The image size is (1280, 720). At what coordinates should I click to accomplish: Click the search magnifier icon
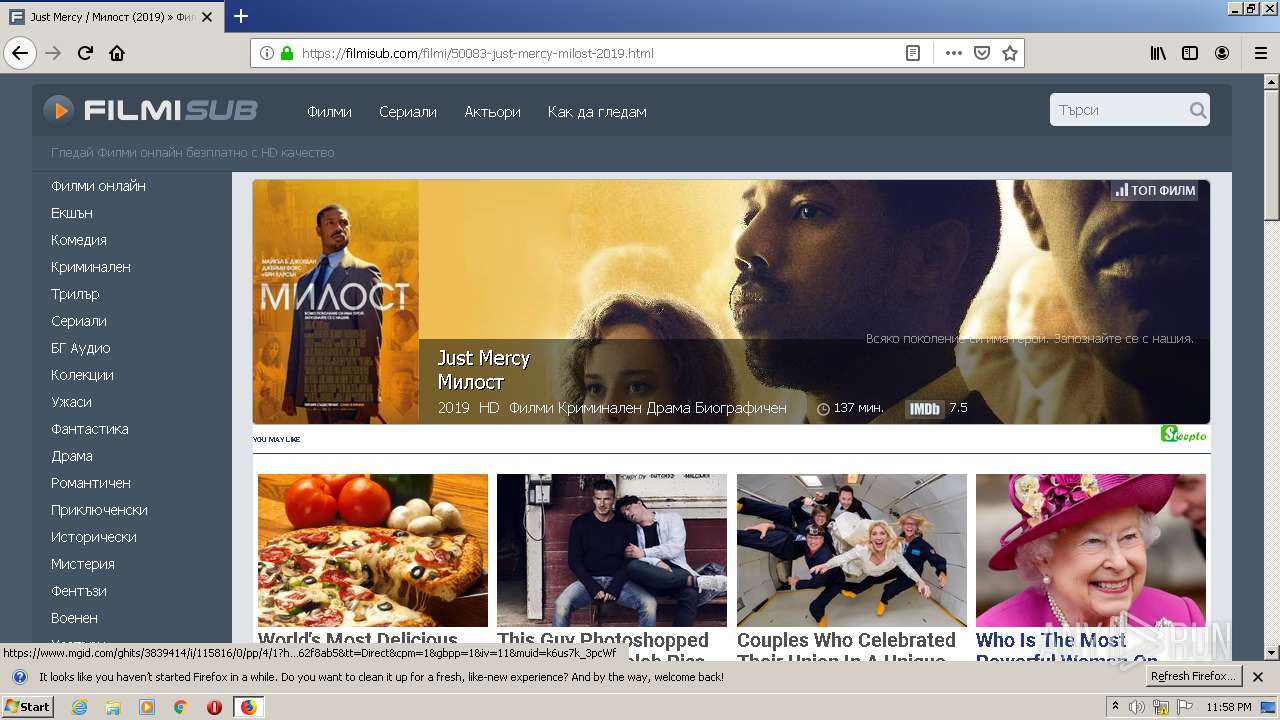(1197, 110)
